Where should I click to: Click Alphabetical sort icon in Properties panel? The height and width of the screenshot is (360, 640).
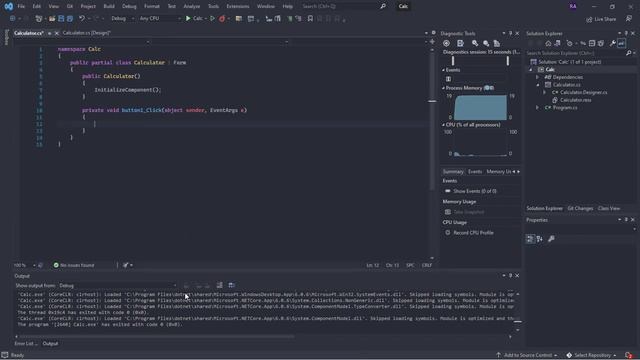540,239
